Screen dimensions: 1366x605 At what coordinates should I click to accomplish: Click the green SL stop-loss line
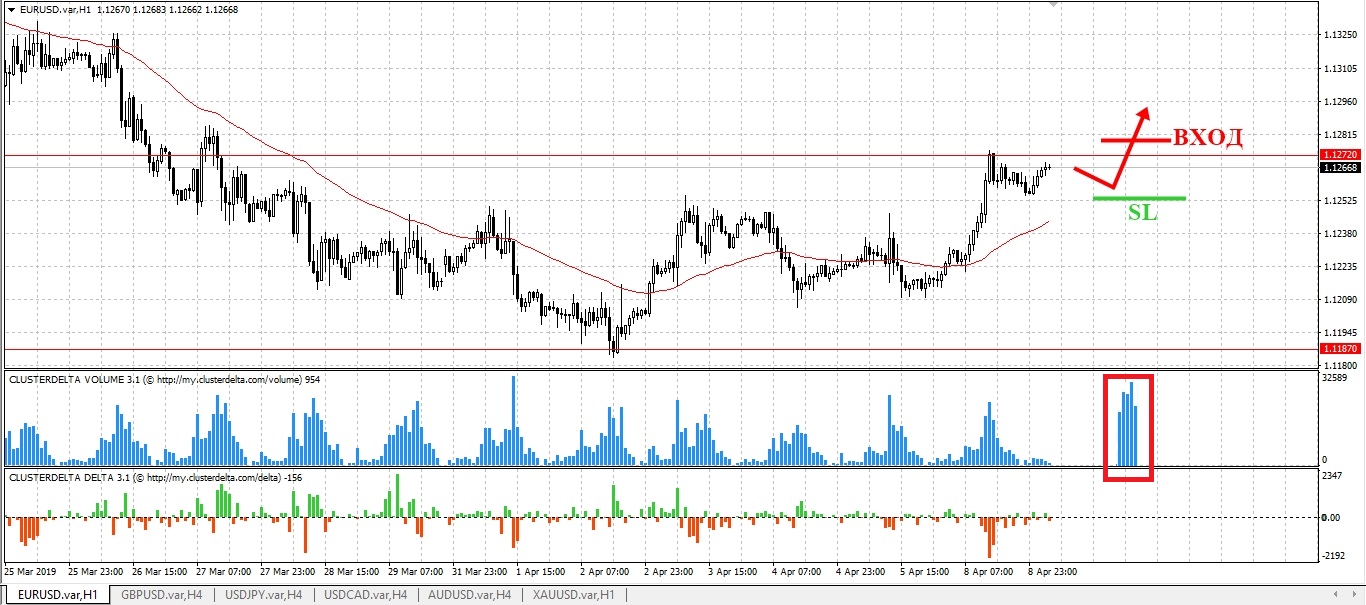[x=1139, y=198]
